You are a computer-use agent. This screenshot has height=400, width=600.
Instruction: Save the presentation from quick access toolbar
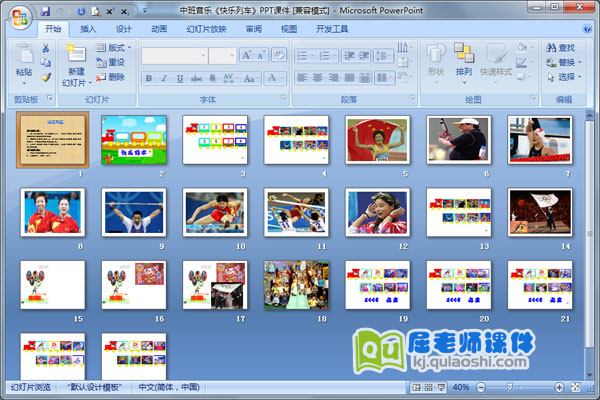point(45,11)
